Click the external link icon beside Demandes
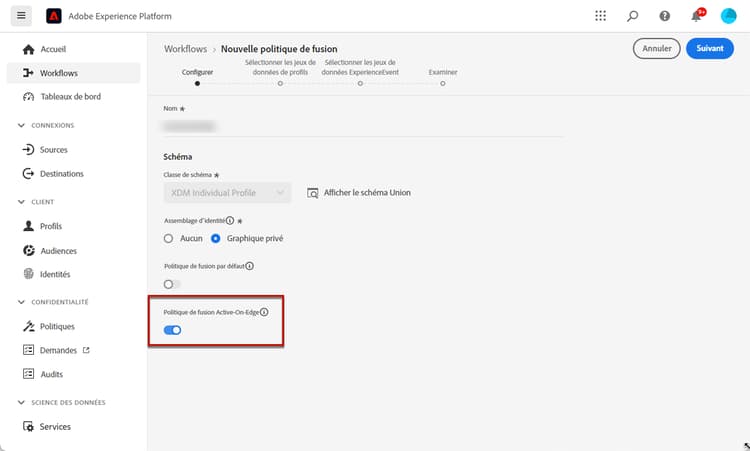The image size is (750, 451). [86, 350]
